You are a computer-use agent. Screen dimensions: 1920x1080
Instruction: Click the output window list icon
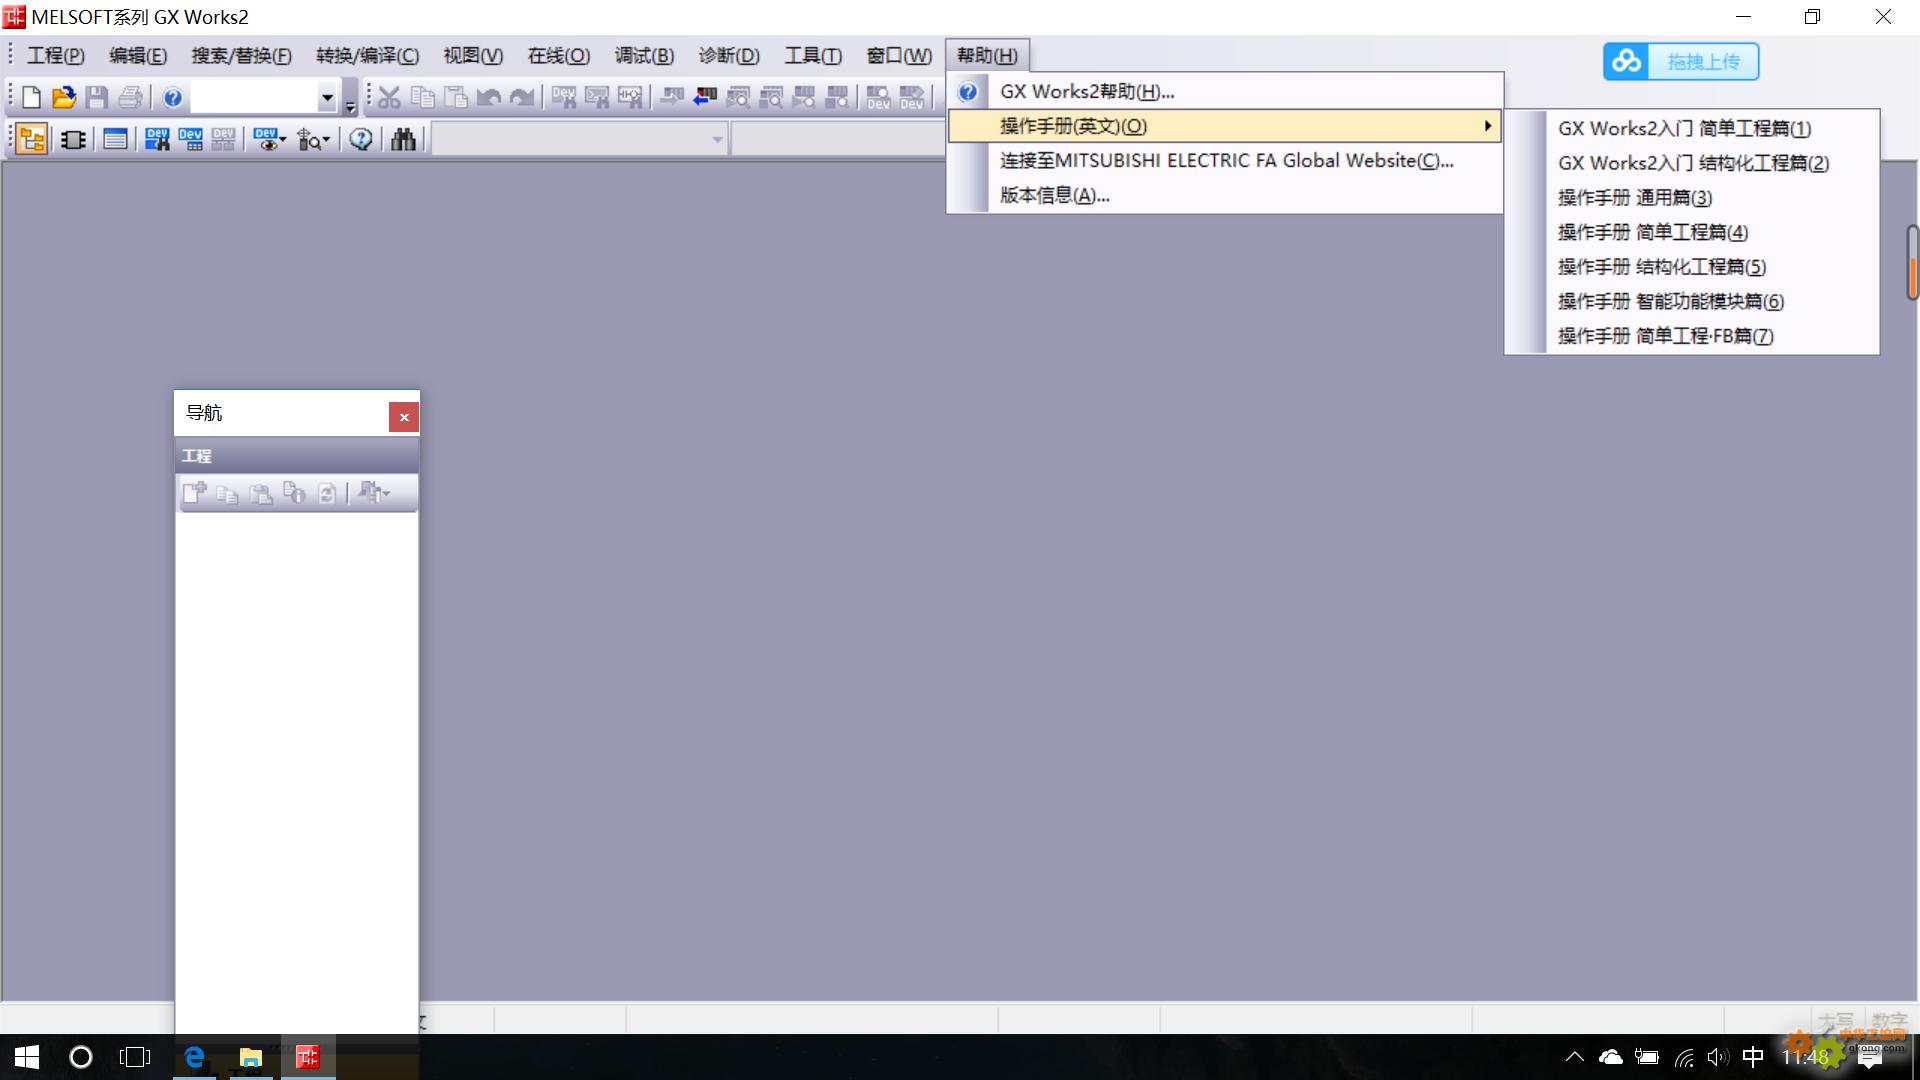click(115, 139)
